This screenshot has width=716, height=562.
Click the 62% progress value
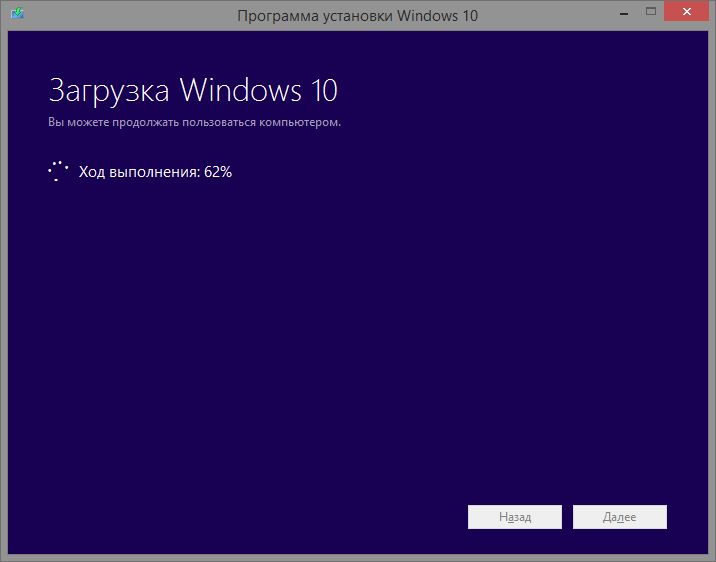click(x=217, y=172)
